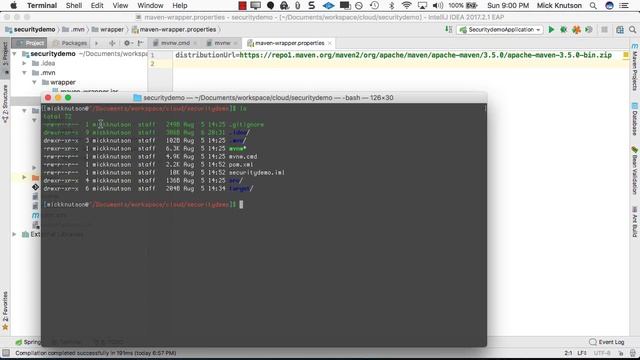The image size is (640, 360).
Task: Open the Bluetooth menu bar icon
Action: coord(391,6)
